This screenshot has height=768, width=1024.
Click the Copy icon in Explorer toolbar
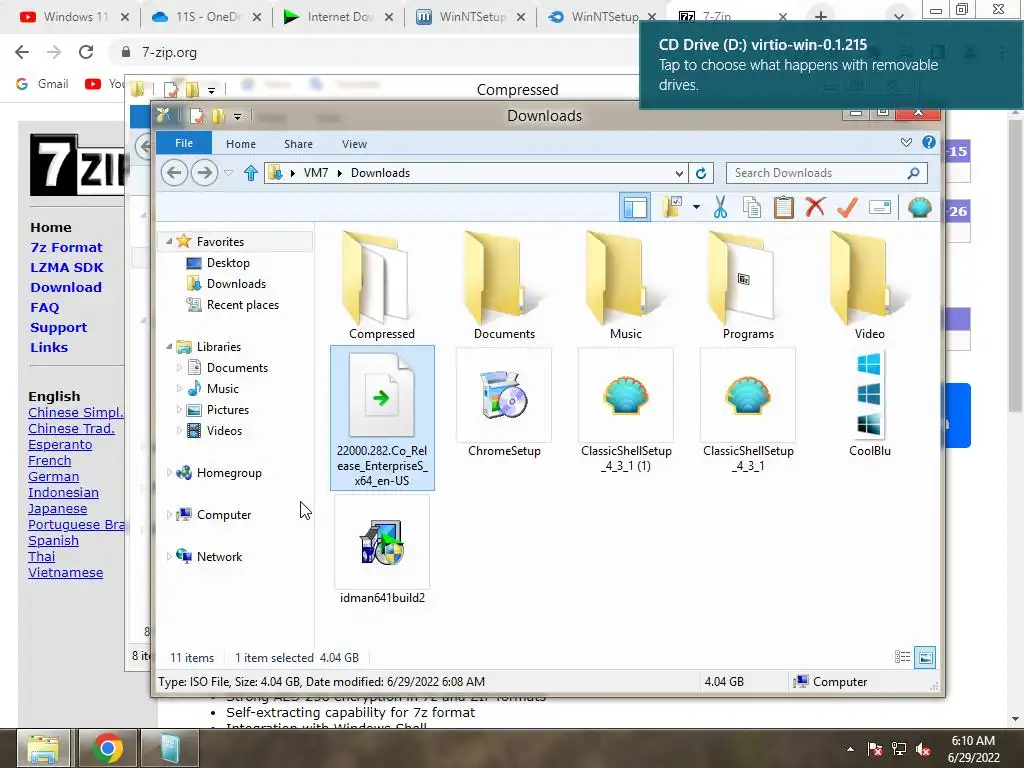[x=752, y=208]
